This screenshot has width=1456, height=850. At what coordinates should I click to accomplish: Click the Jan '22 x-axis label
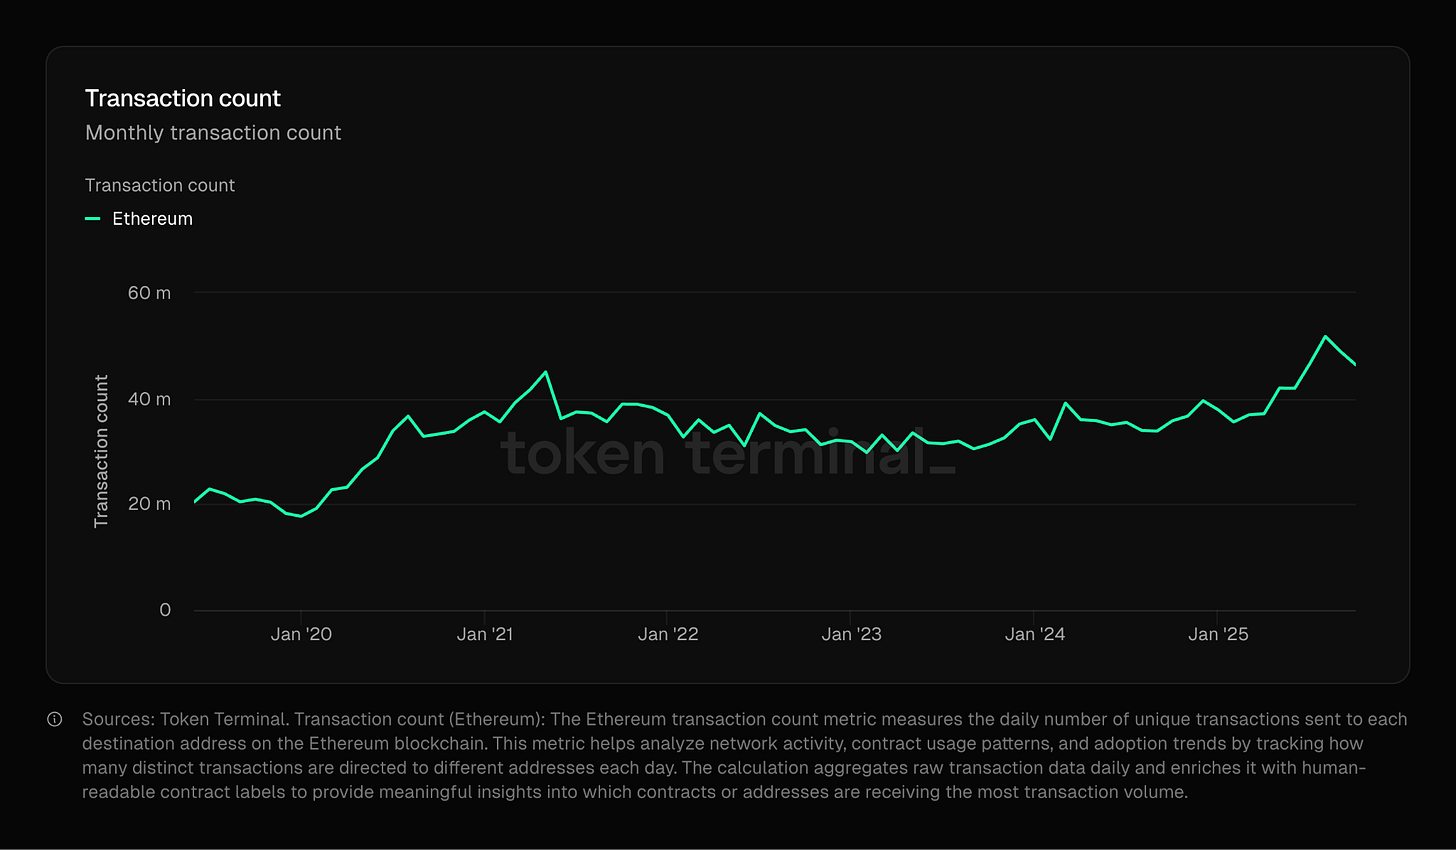(668, 634)
